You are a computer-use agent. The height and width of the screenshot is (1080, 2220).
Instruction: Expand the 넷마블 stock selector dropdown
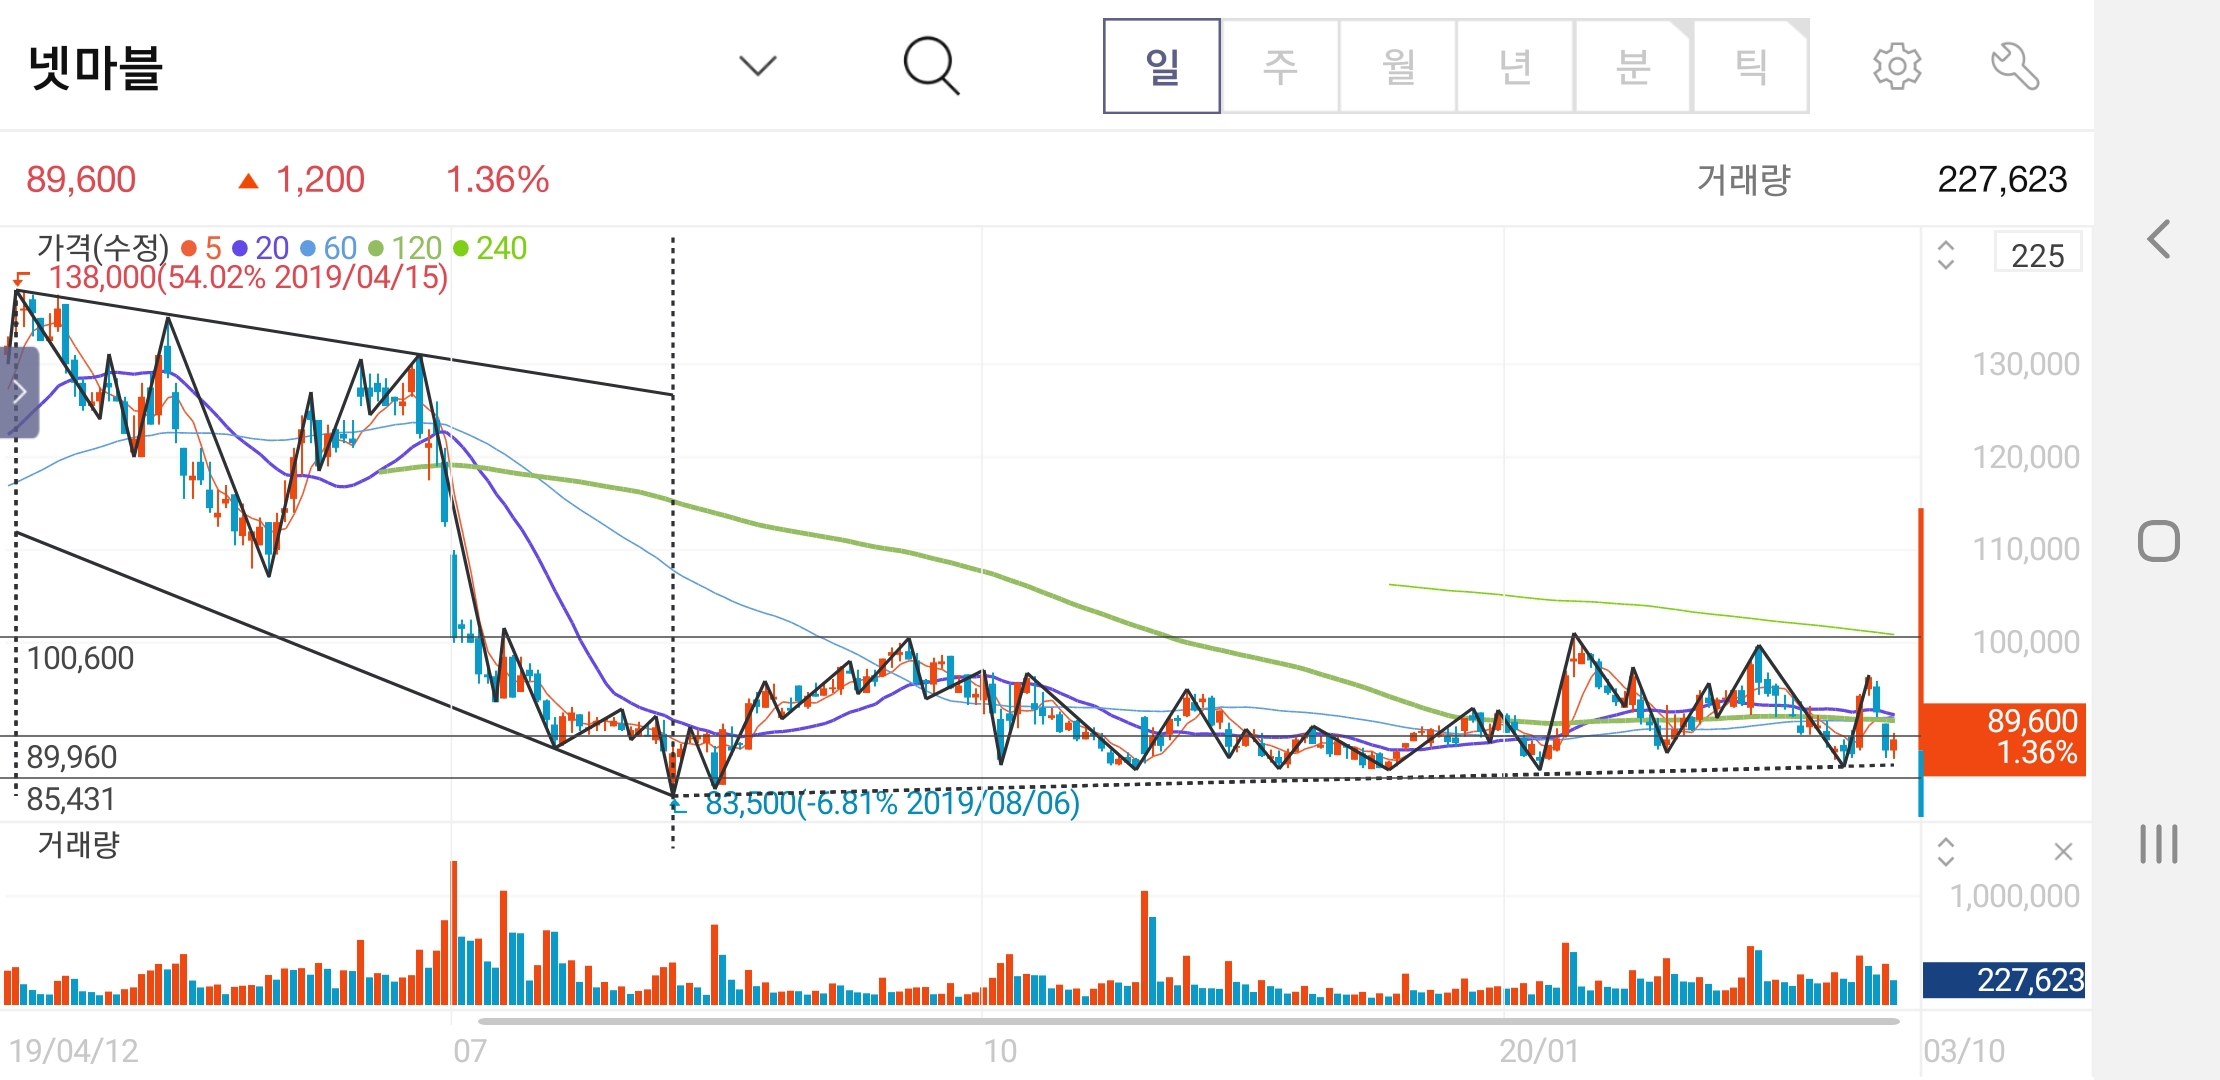click(757, 66)
